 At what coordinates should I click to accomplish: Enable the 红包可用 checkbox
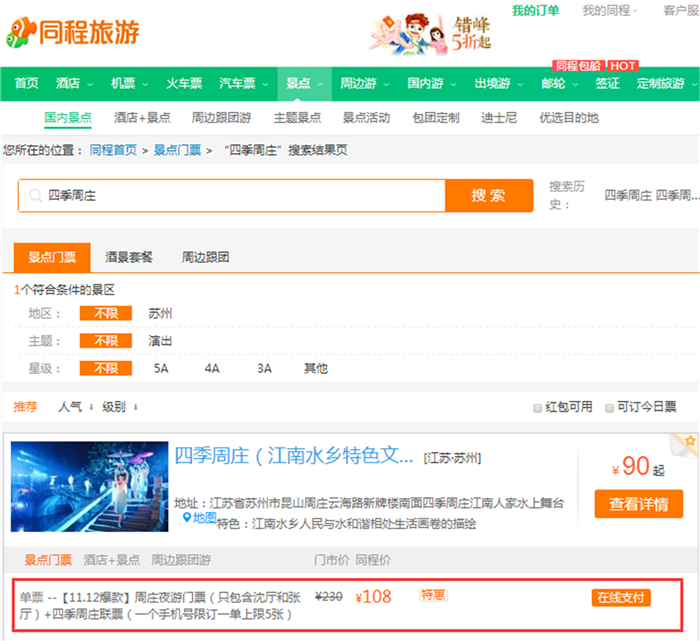(x=540, y=408)
